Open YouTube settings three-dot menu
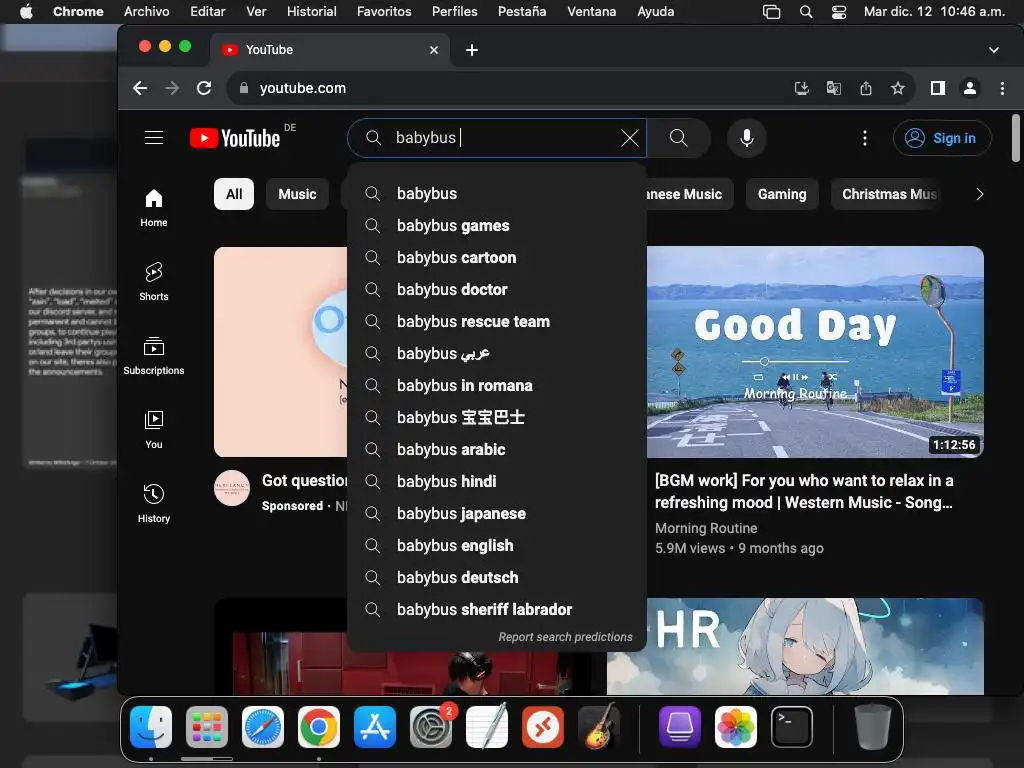1024x768 pixels. [x=865, y=138]
